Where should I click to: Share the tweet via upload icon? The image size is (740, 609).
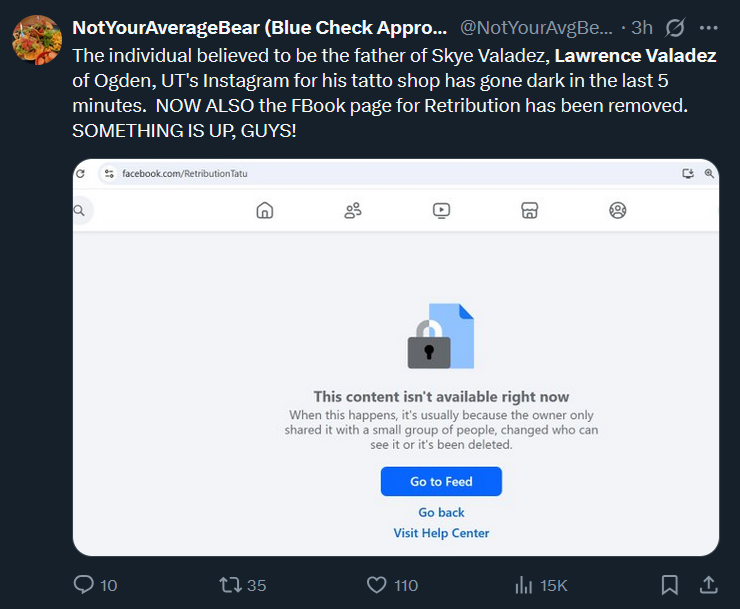click(x=708, y=584)
